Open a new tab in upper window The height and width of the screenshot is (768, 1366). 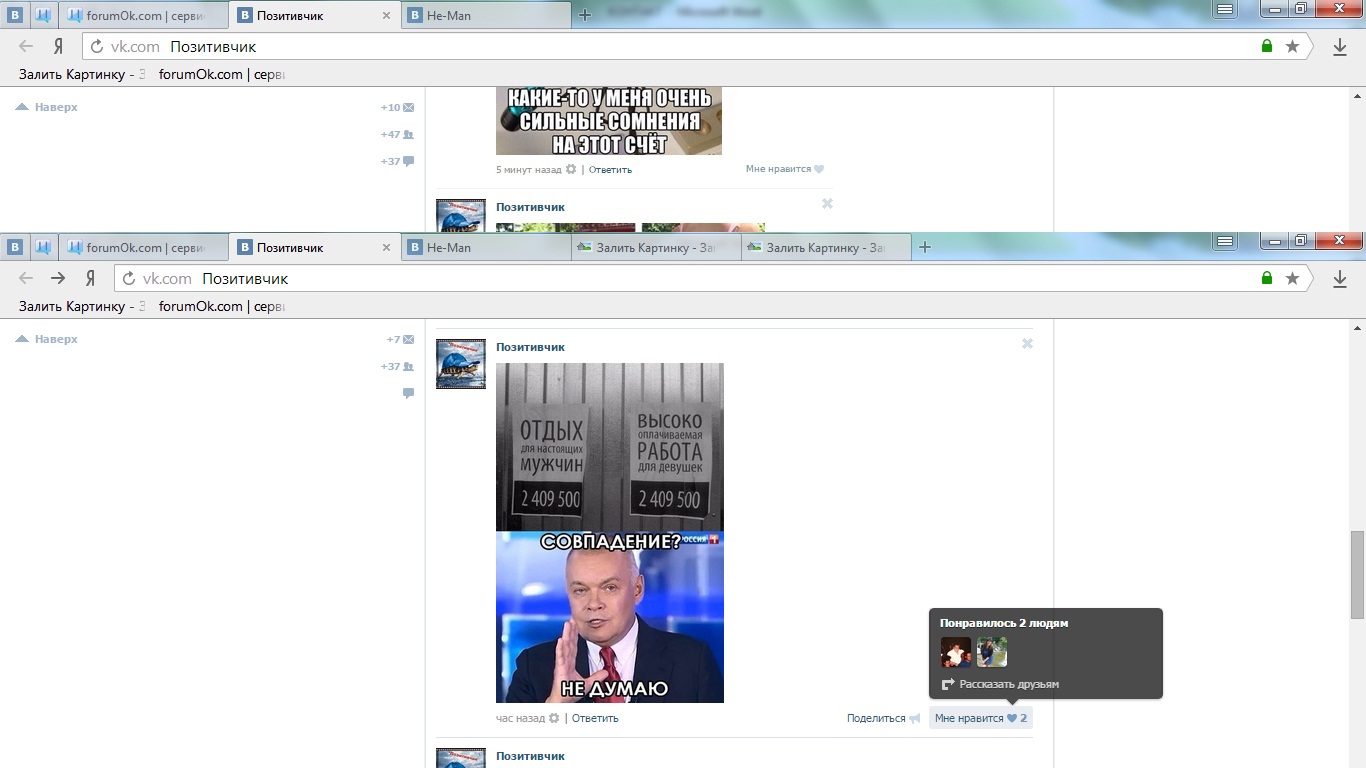coord(585,15)
